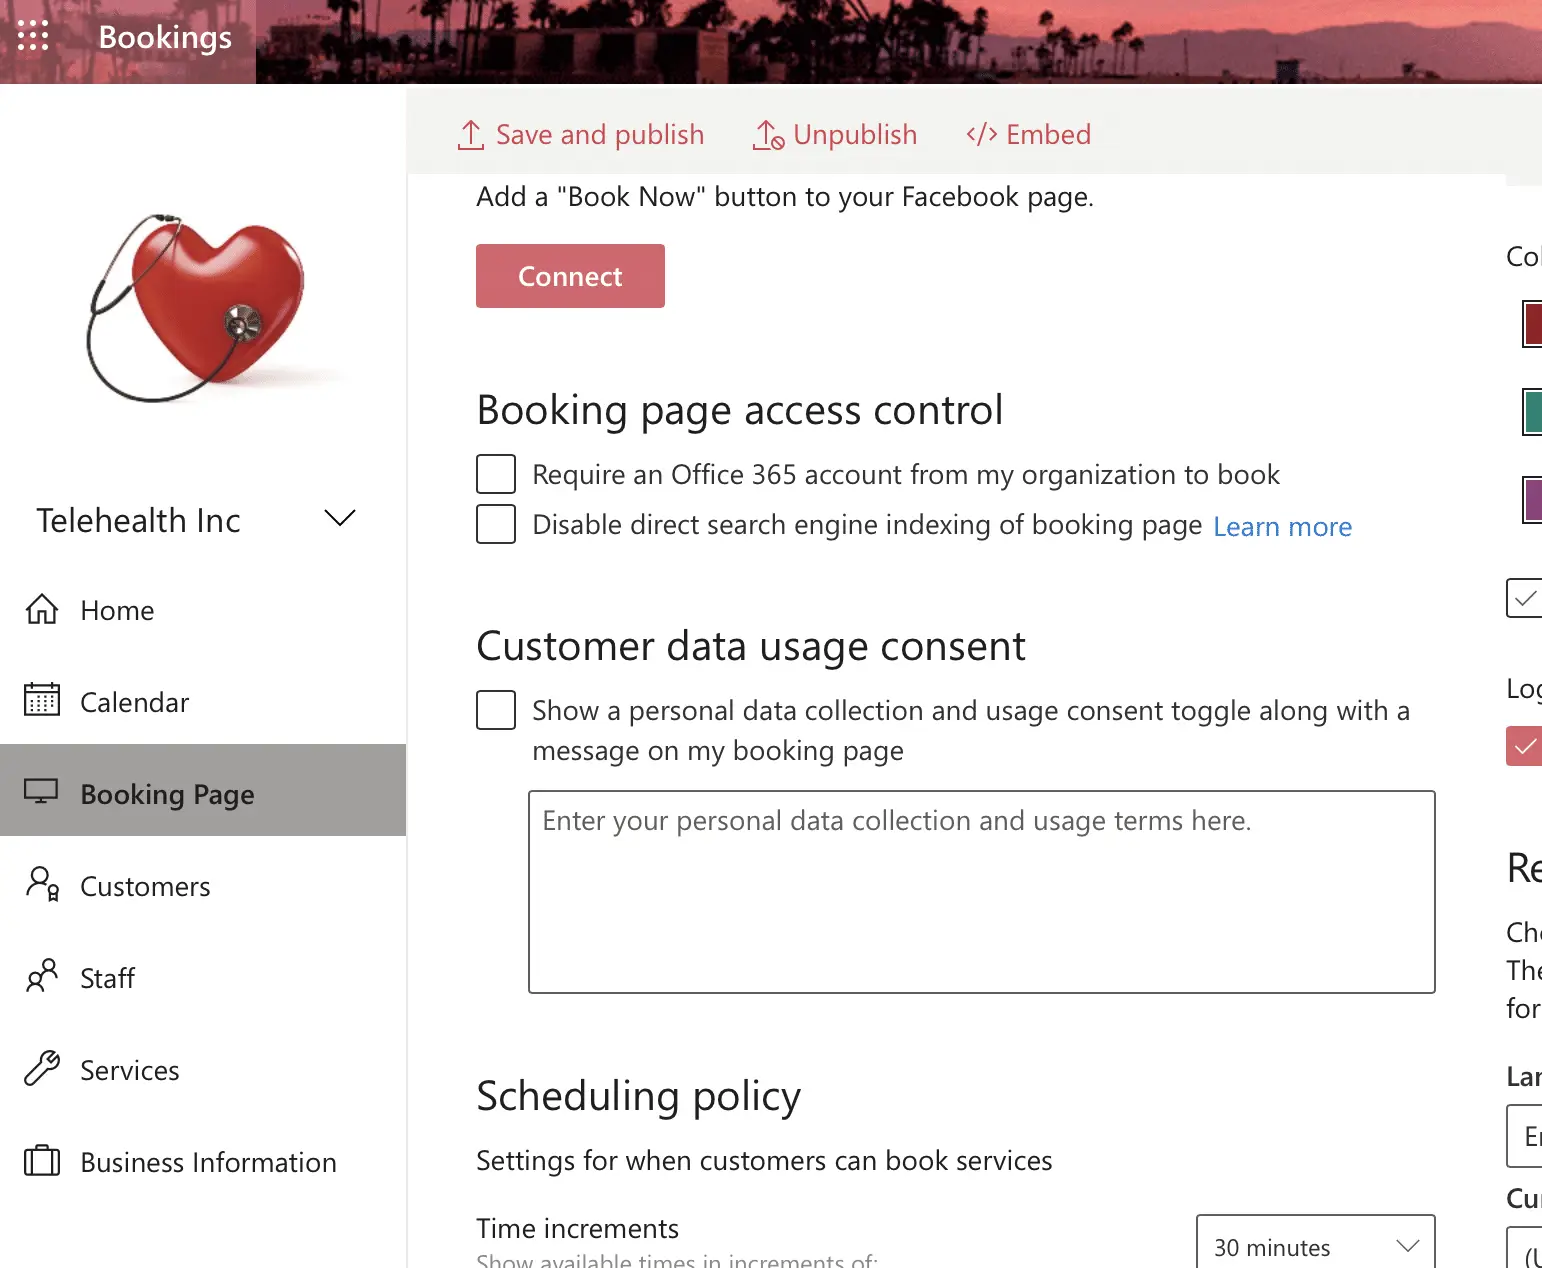Select the dark red color swatch
The image size is (1542, 1268).
1532,324
